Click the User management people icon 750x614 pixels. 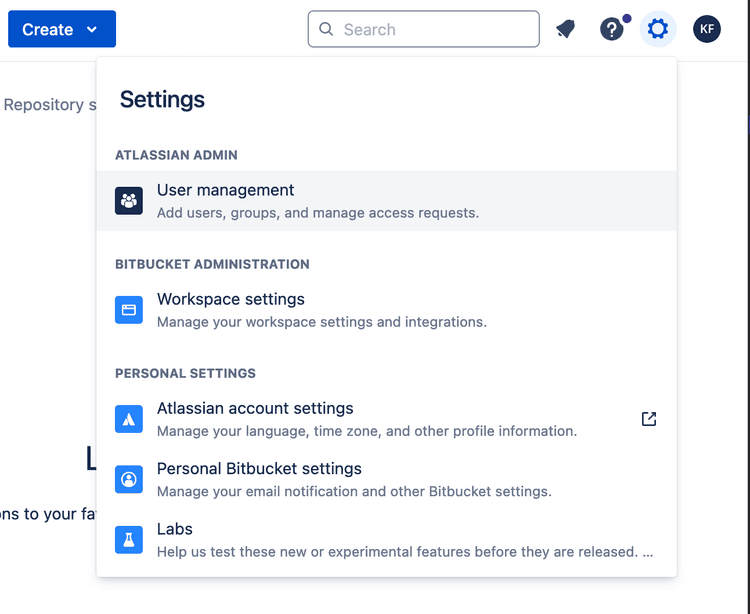[x=129, y=201]
